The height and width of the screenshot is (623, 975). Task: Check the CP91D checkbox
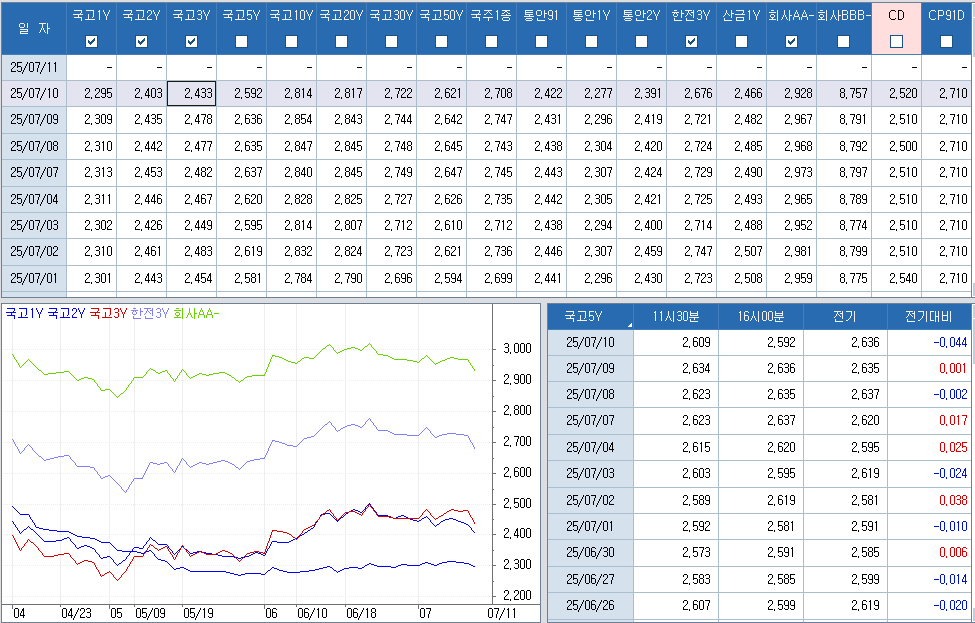point(946,41)
